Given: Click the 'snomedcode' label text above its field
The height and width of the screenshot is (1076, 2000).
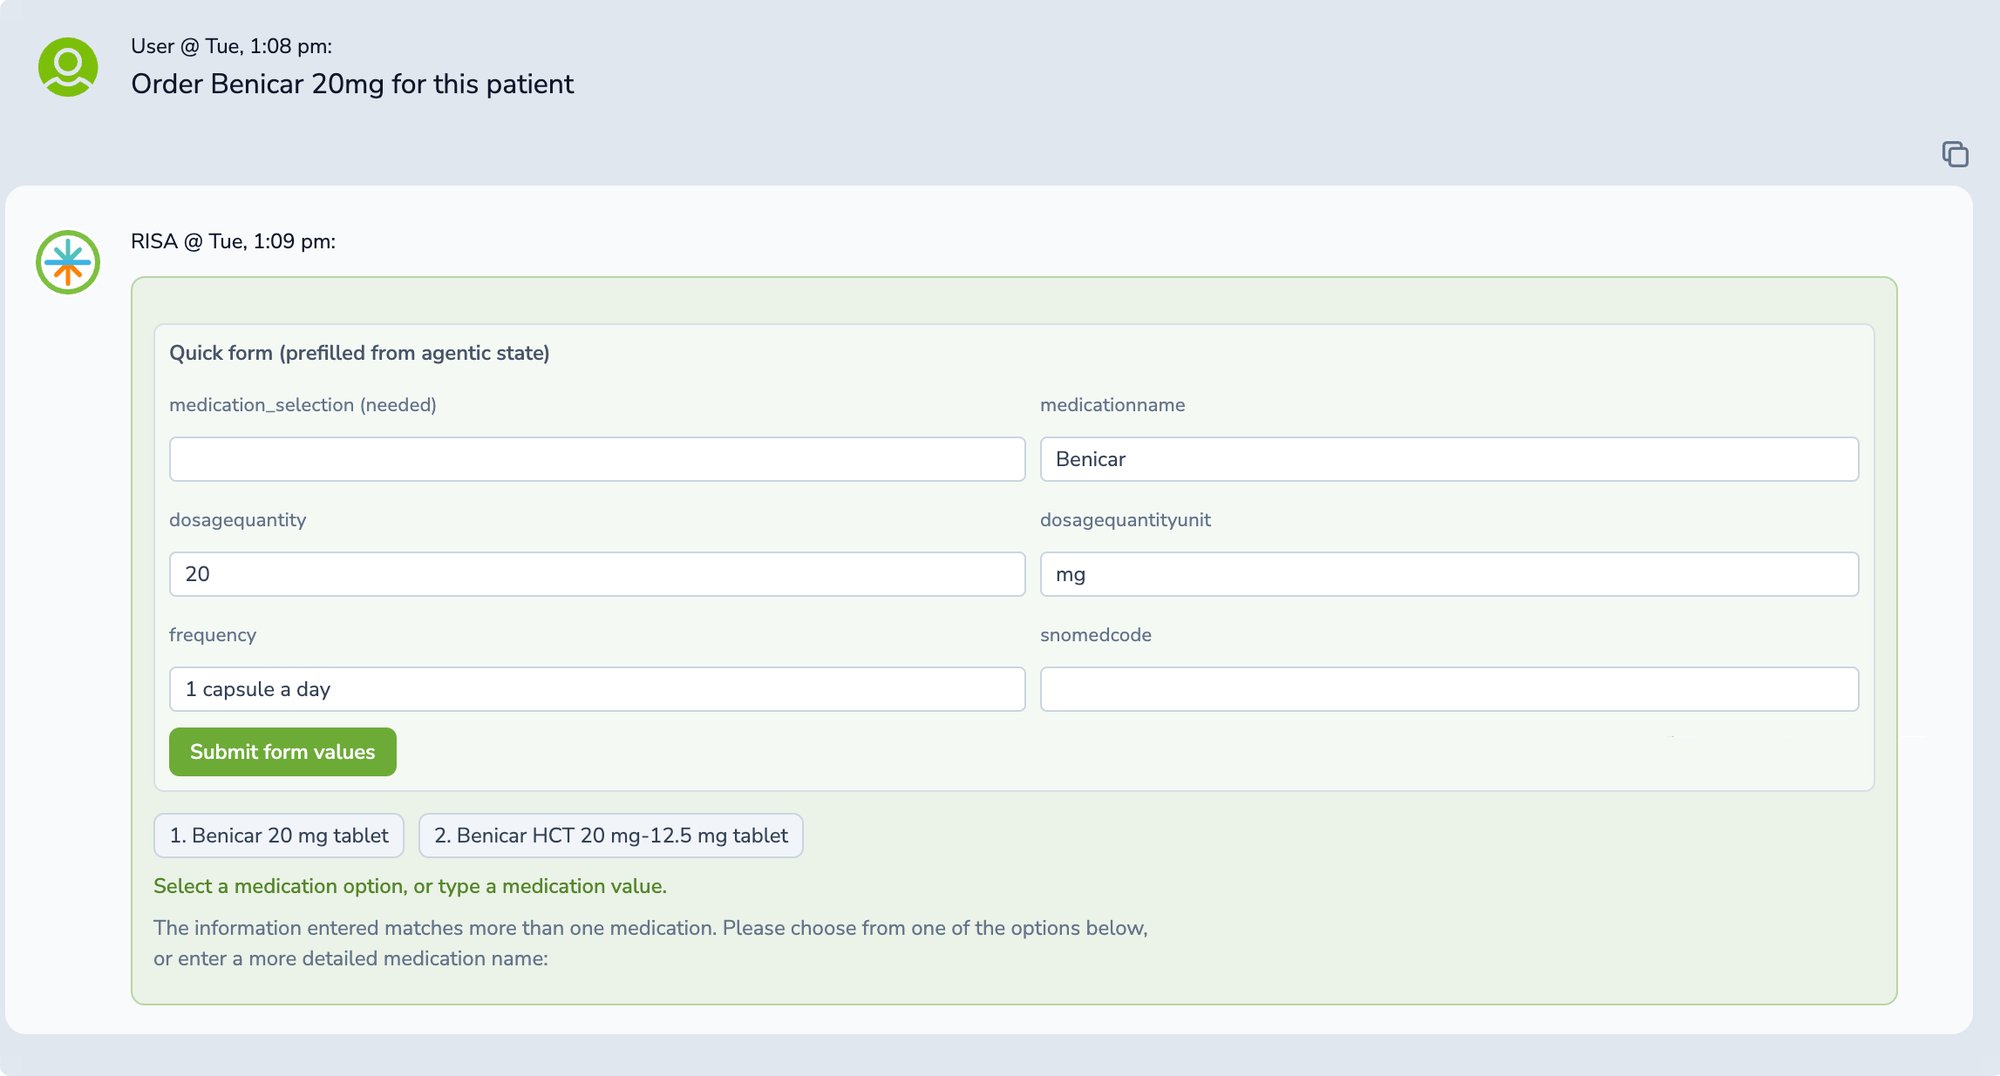Looking at the screenshot, I should [1095, 635].
